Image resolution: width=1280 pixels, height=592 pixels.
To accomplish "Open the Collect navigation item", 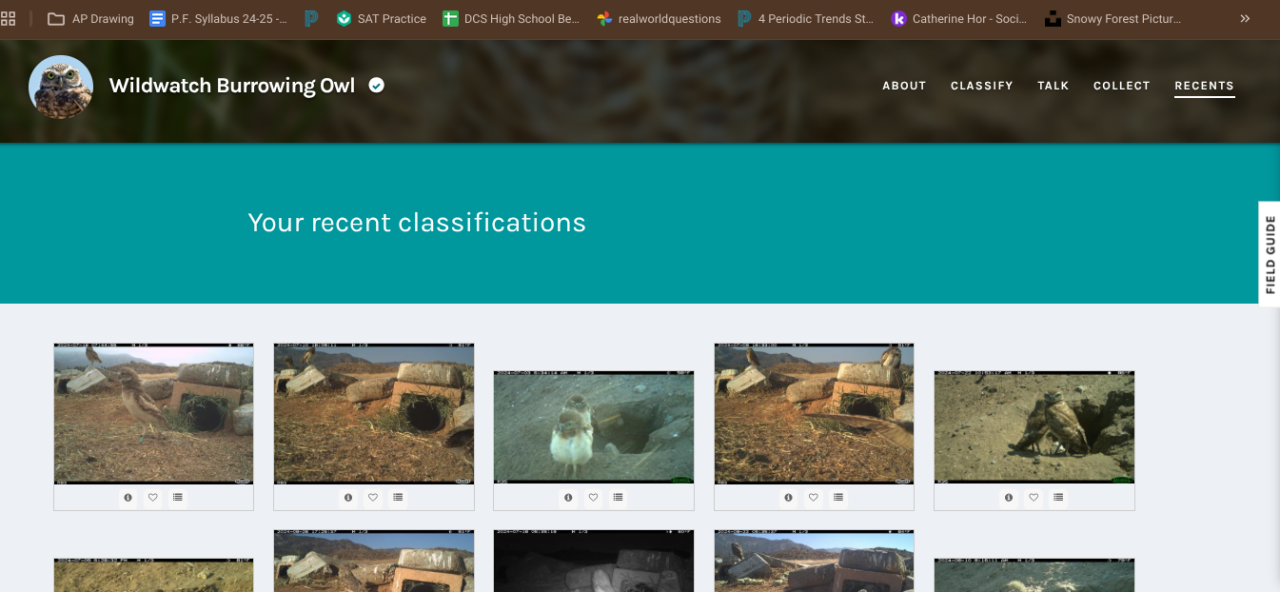I will [x=1122, y=86].
